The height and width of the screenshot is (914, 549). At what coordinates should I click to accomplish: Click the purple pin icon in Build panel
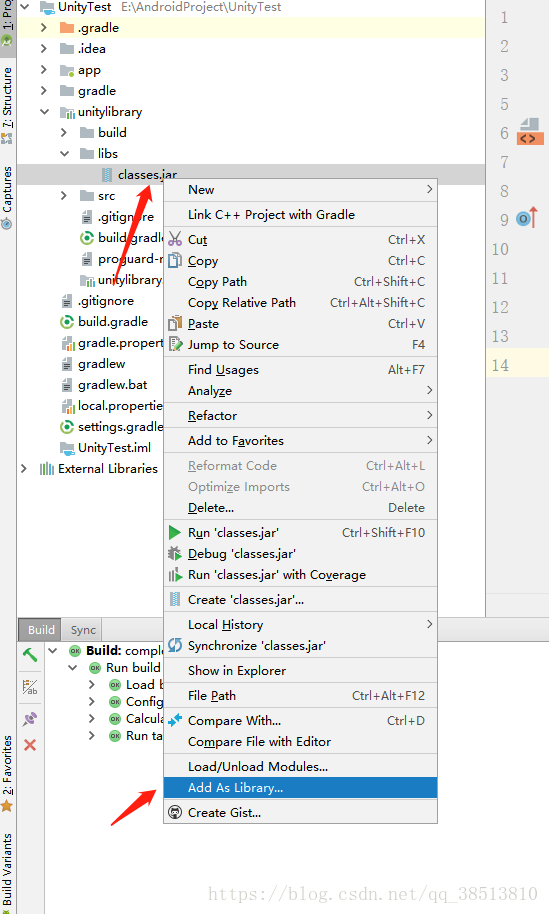point(30,718)
